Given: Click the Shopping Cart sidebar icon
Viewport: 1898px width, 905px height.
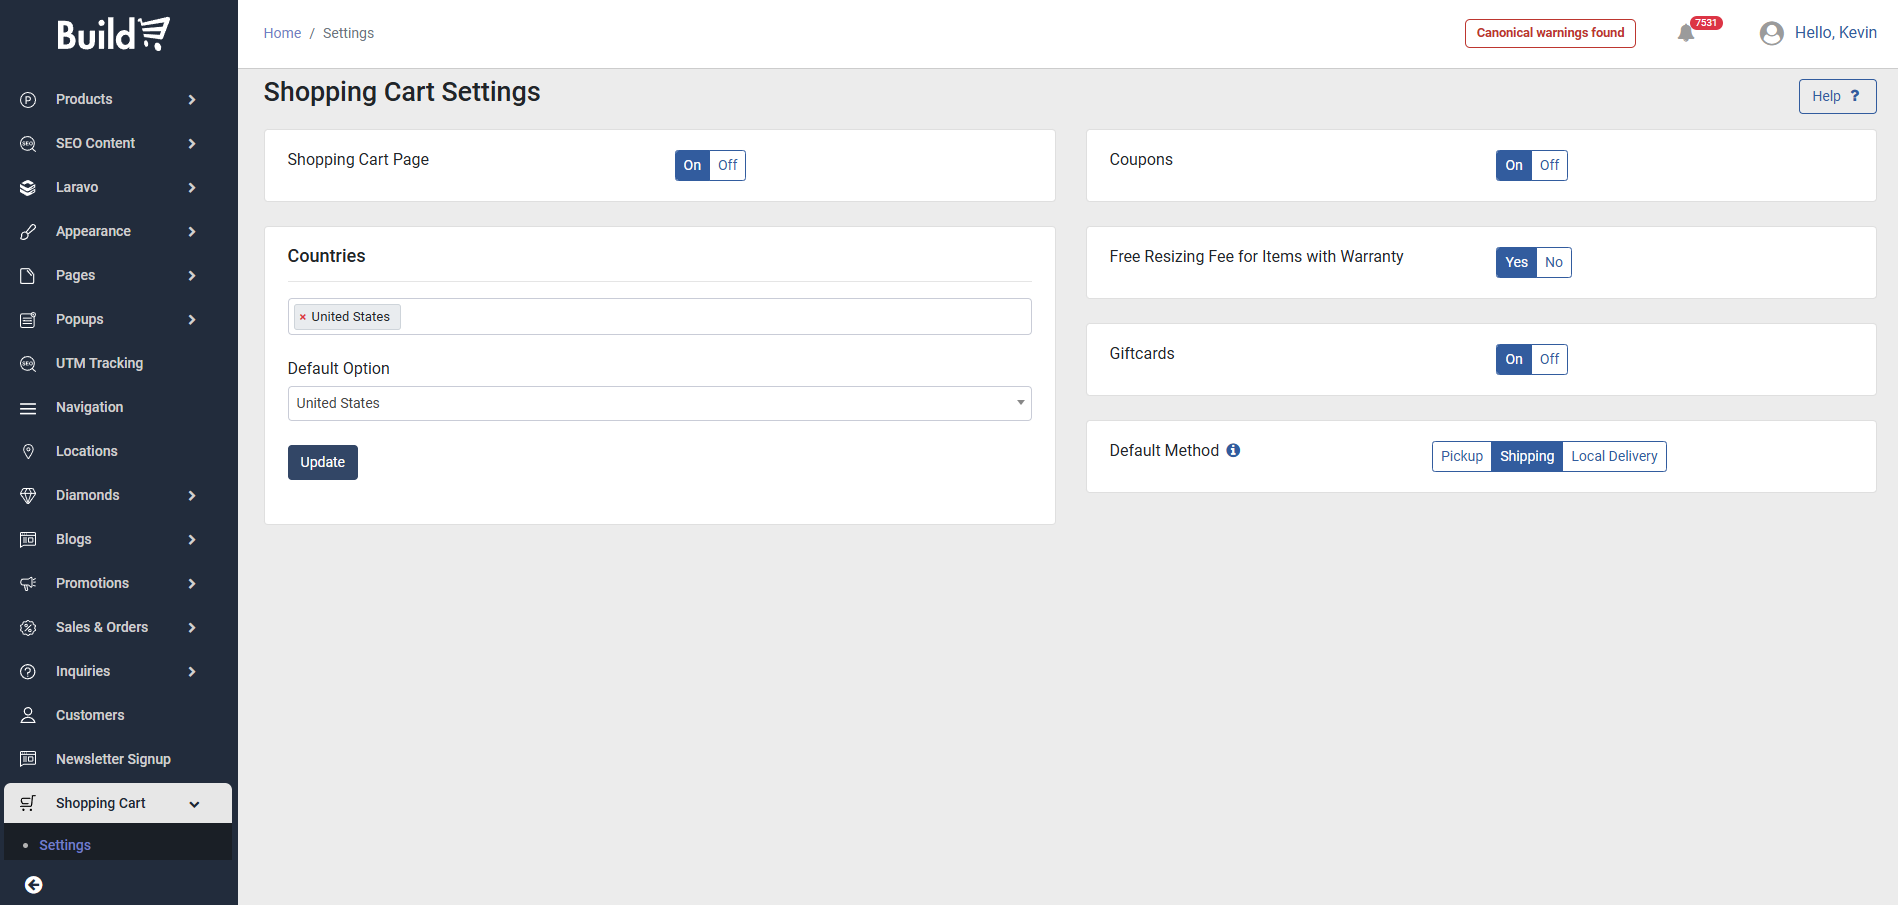Looking at the screenshot, I should point(28,803).
